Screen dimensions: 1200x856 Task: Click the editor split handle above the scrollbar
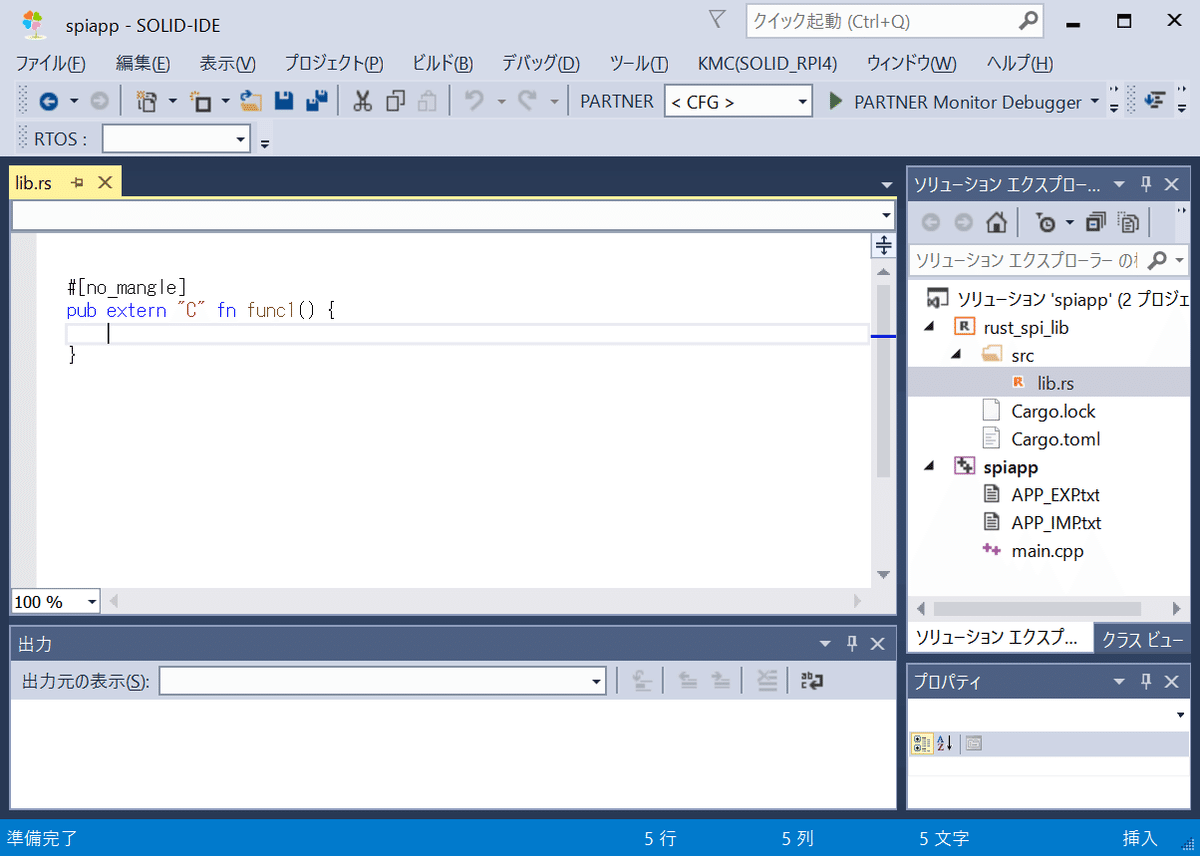pyautogui.click(x=883, y=244)
